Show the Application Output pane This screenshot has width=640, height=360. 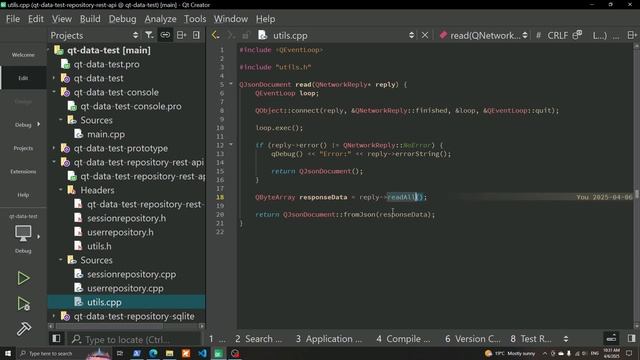329,339
